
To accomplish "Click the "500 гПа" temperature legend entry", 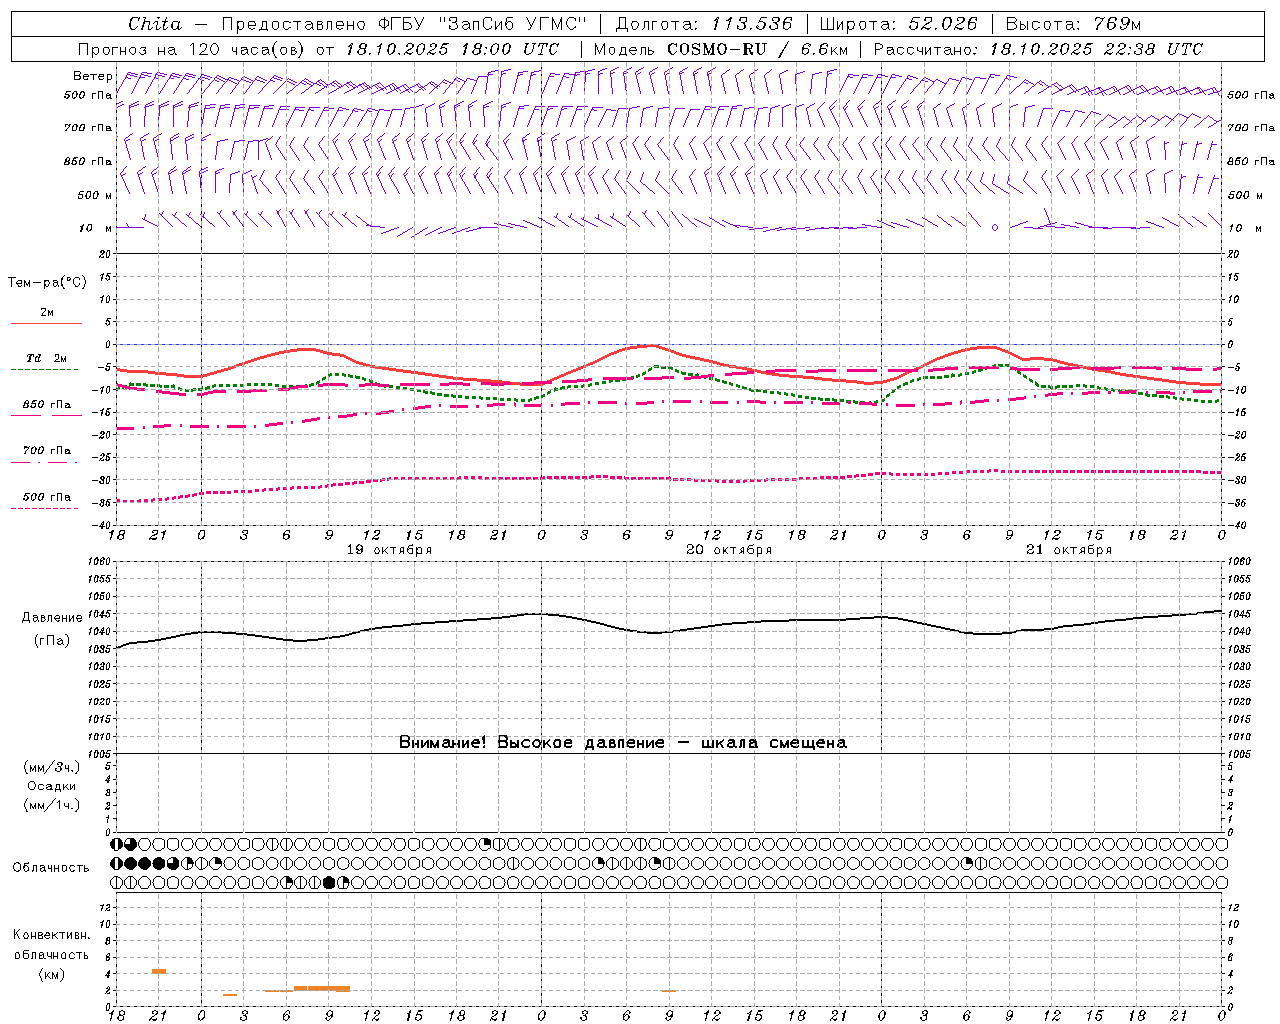I will (x=47, y=497).
